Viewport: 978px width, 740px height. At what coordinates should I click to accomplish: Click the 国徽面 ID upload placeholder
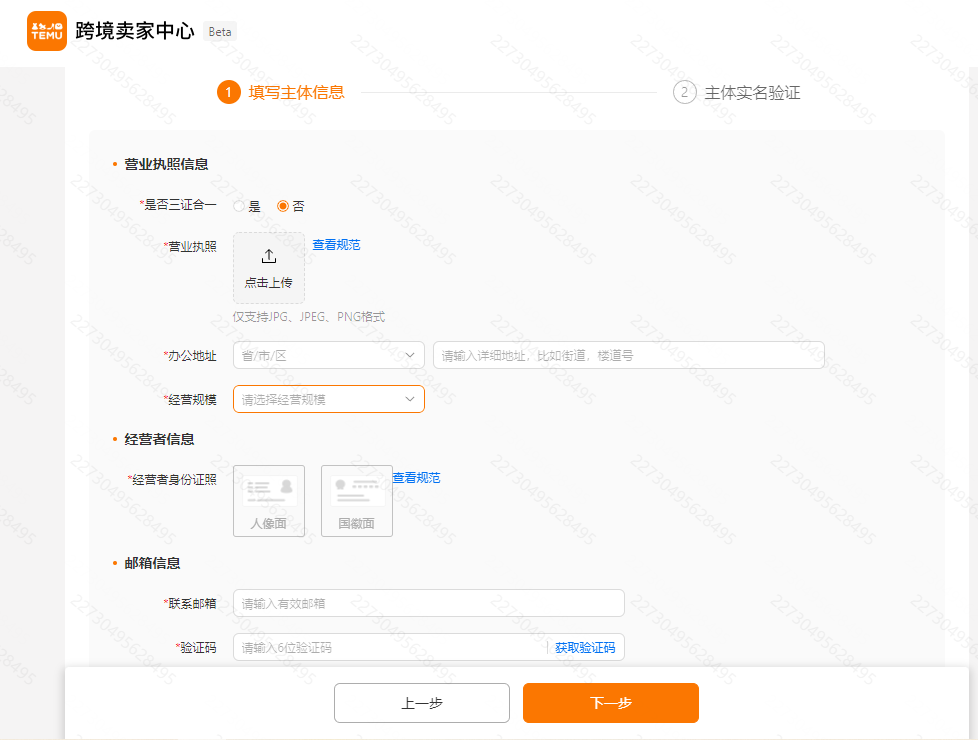click(356, 500)
